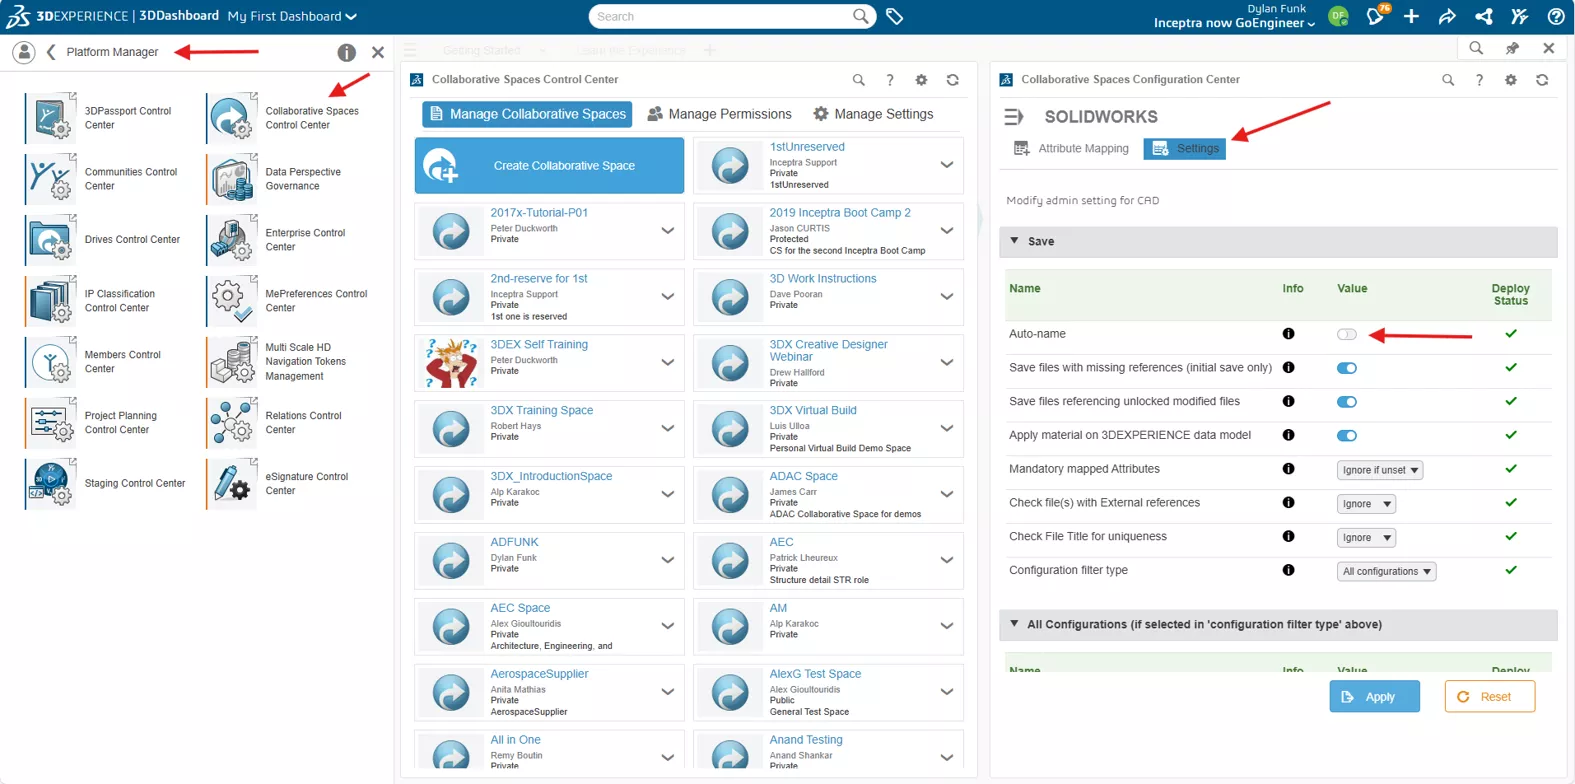Open notifications bell with badge

[x=1377, y=15]
